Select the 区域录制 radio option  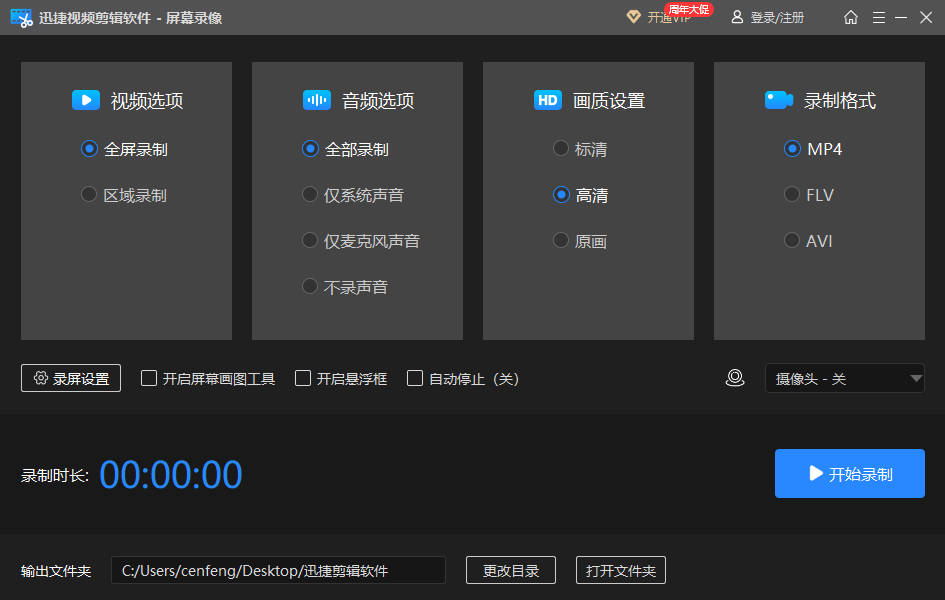(90, 195)
